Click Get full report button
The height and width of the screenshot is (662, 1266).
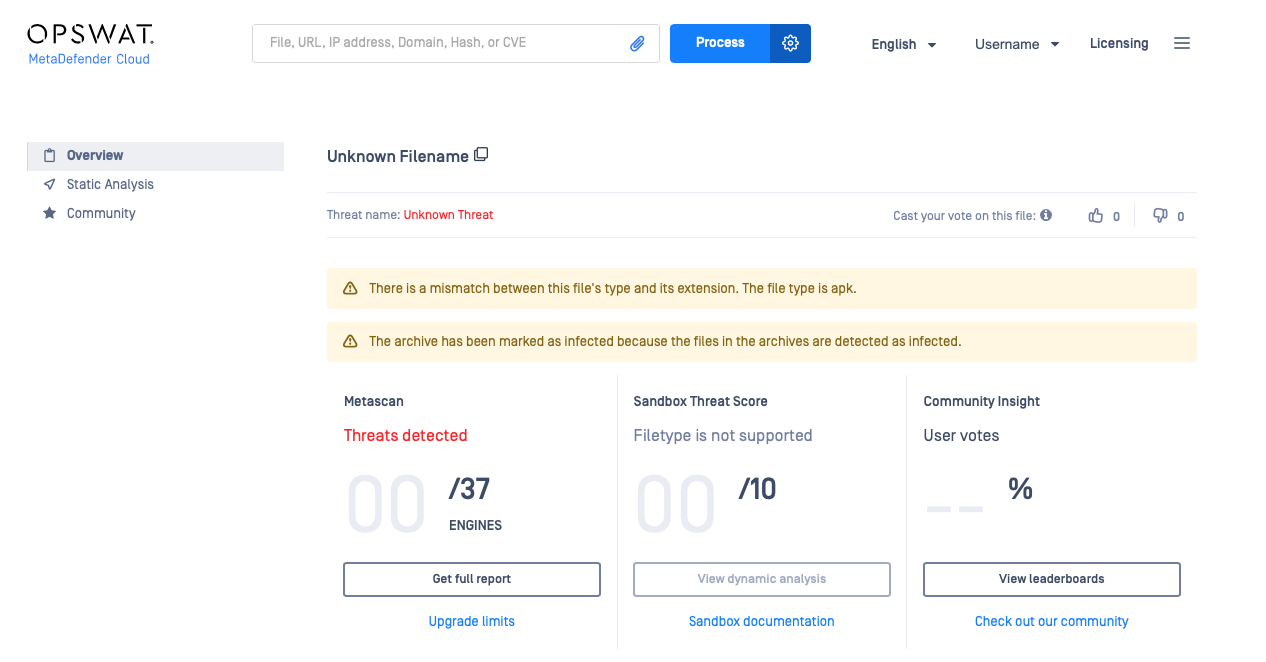pyautogui.click(x=472, y=579)
